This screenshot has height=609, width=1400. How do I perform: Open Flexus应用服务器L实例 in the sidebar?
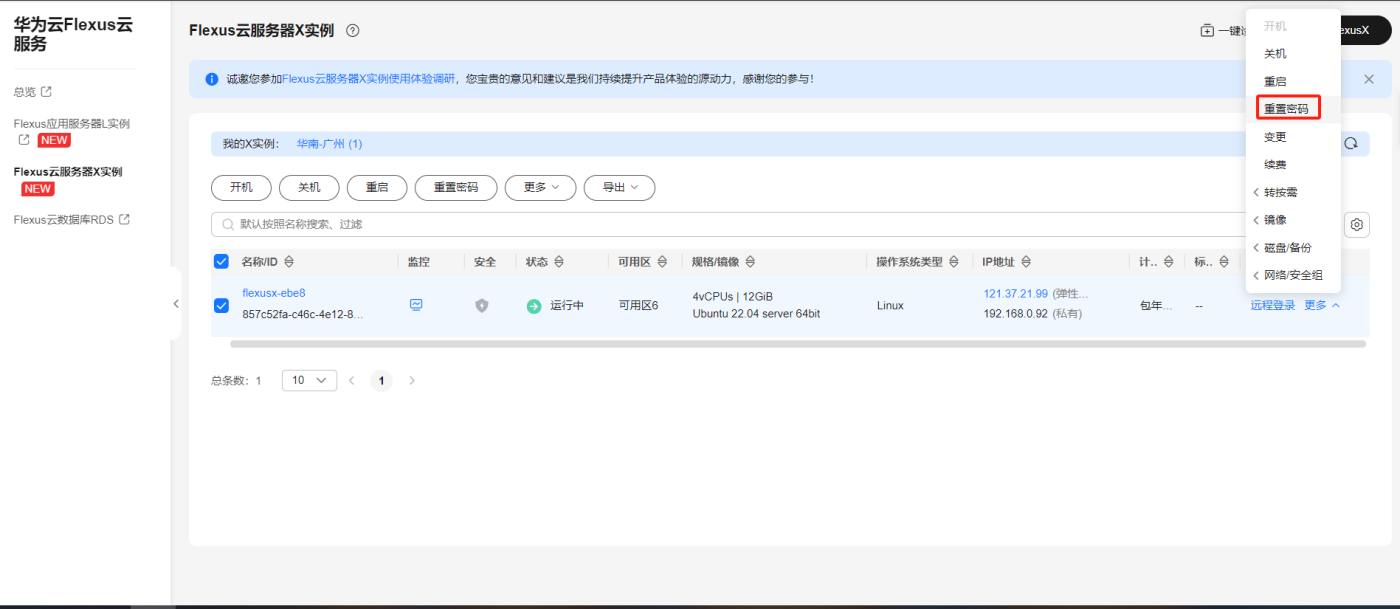pos(71,124)
